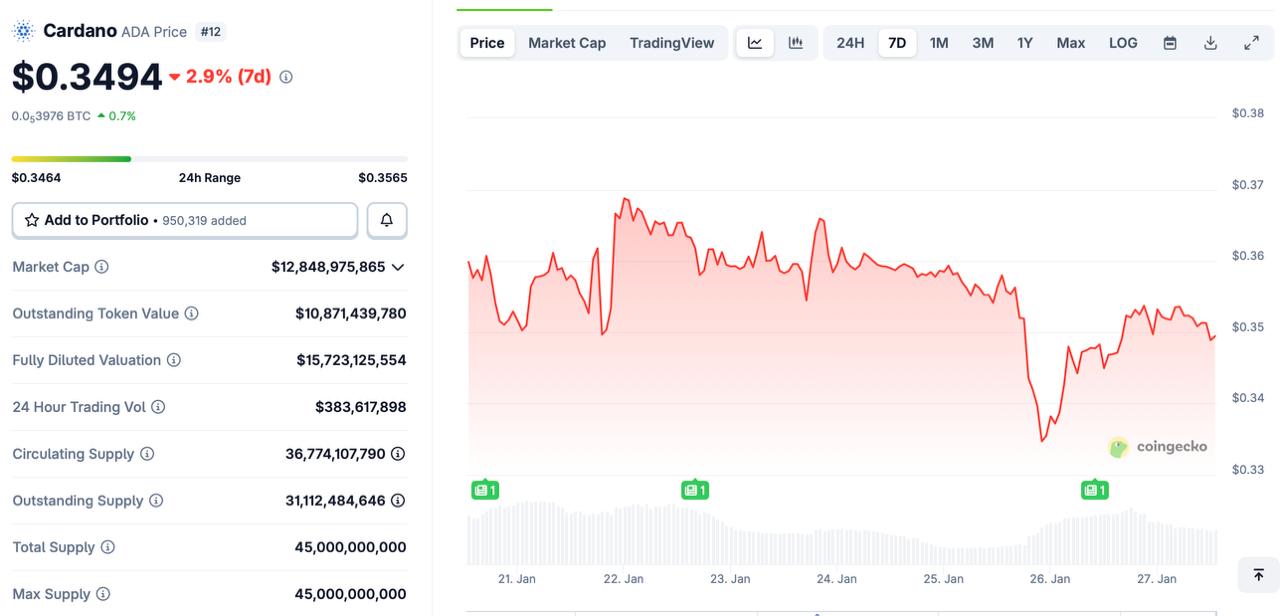Switch to candlestick chart view
1280x616 pixels.
coord(795,42)
